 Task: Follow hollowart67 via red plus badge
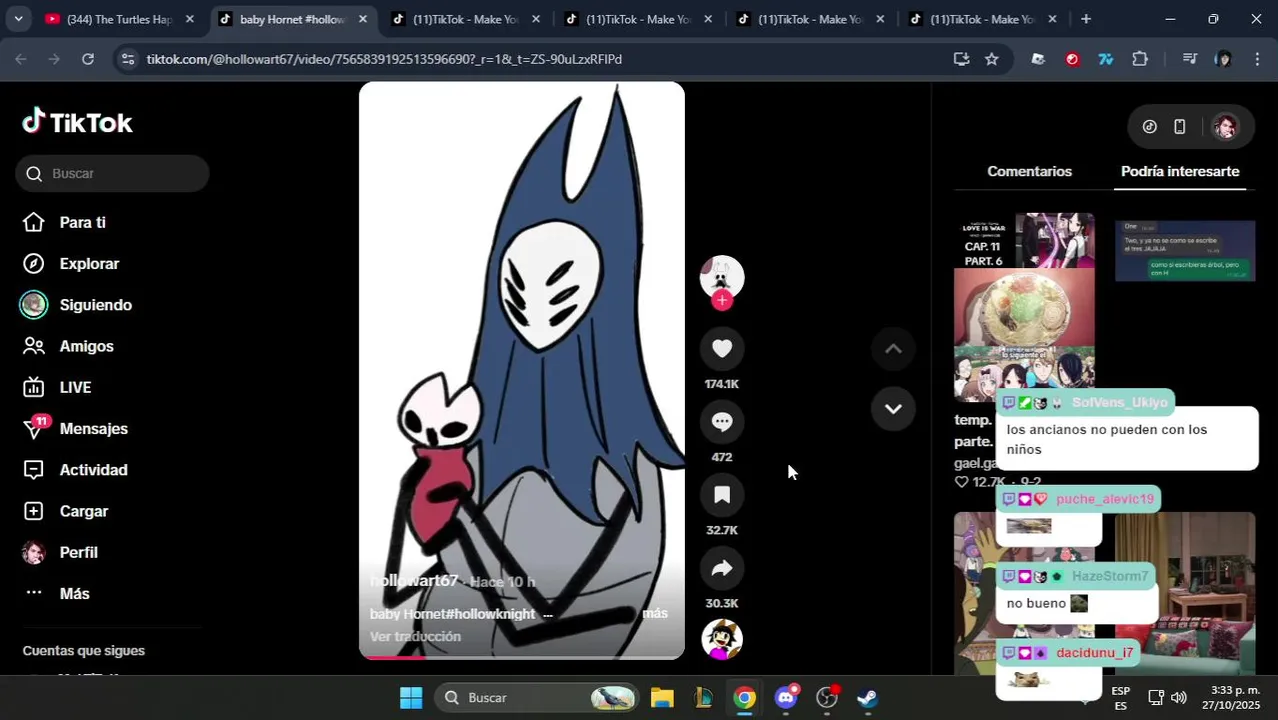pyautogui.click(x=722, y=300)
